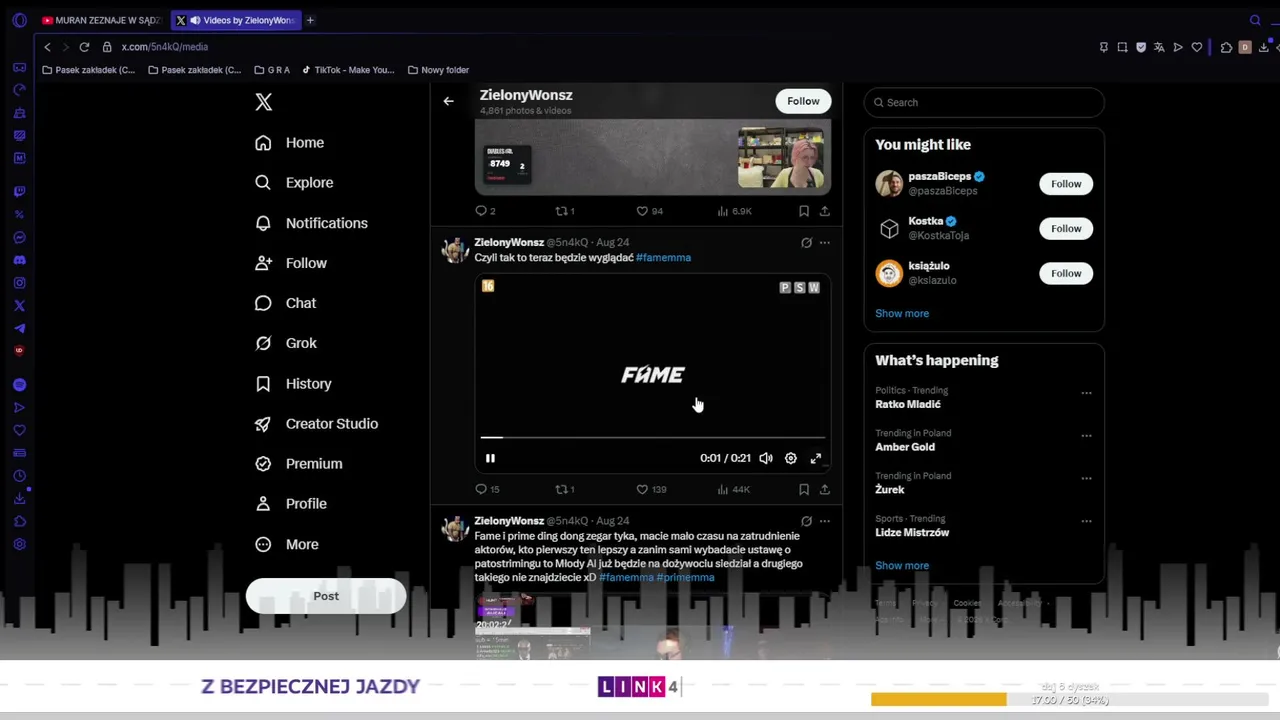Bookmark the post with 139 likes
Screen dimensions: 1280x720
(804, 489)
